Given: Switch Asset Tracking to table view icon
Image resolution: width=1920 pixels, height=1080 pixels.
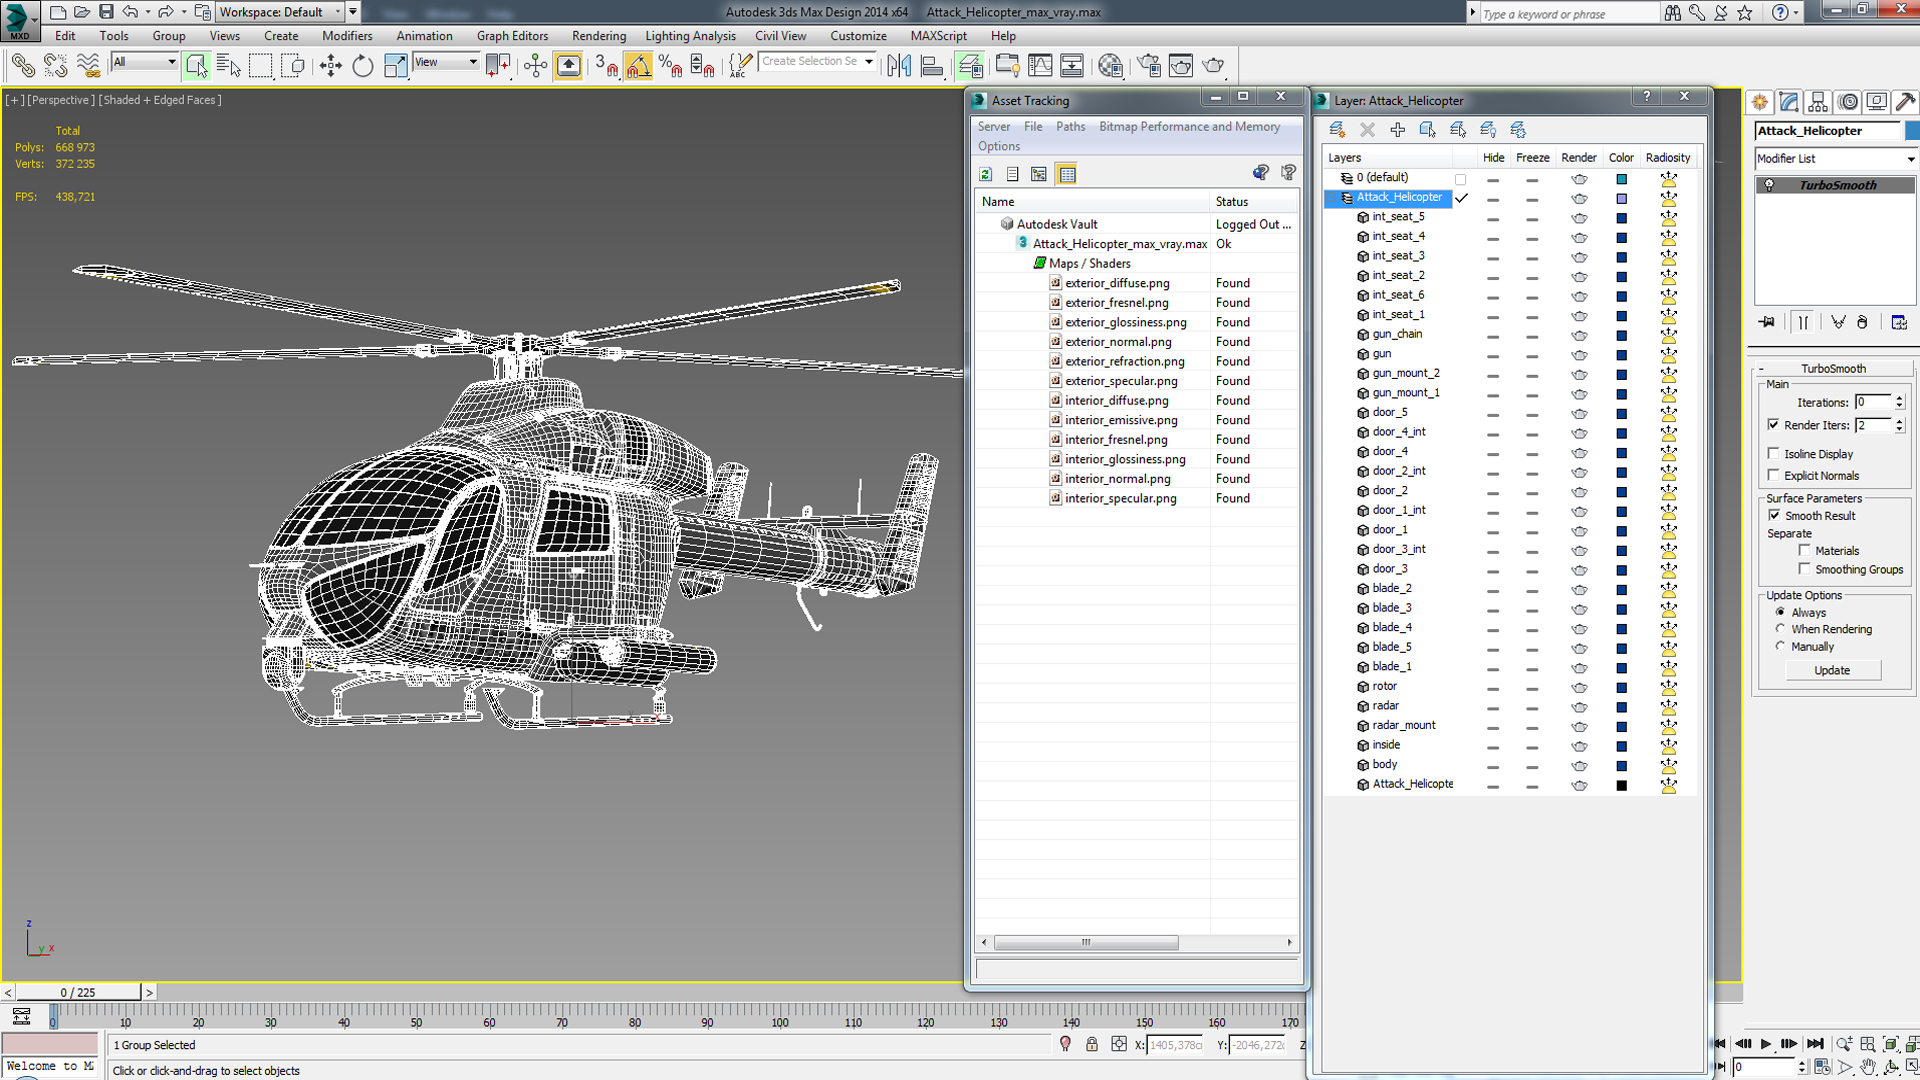Looking at the screenshot, I should (1067, 174).
